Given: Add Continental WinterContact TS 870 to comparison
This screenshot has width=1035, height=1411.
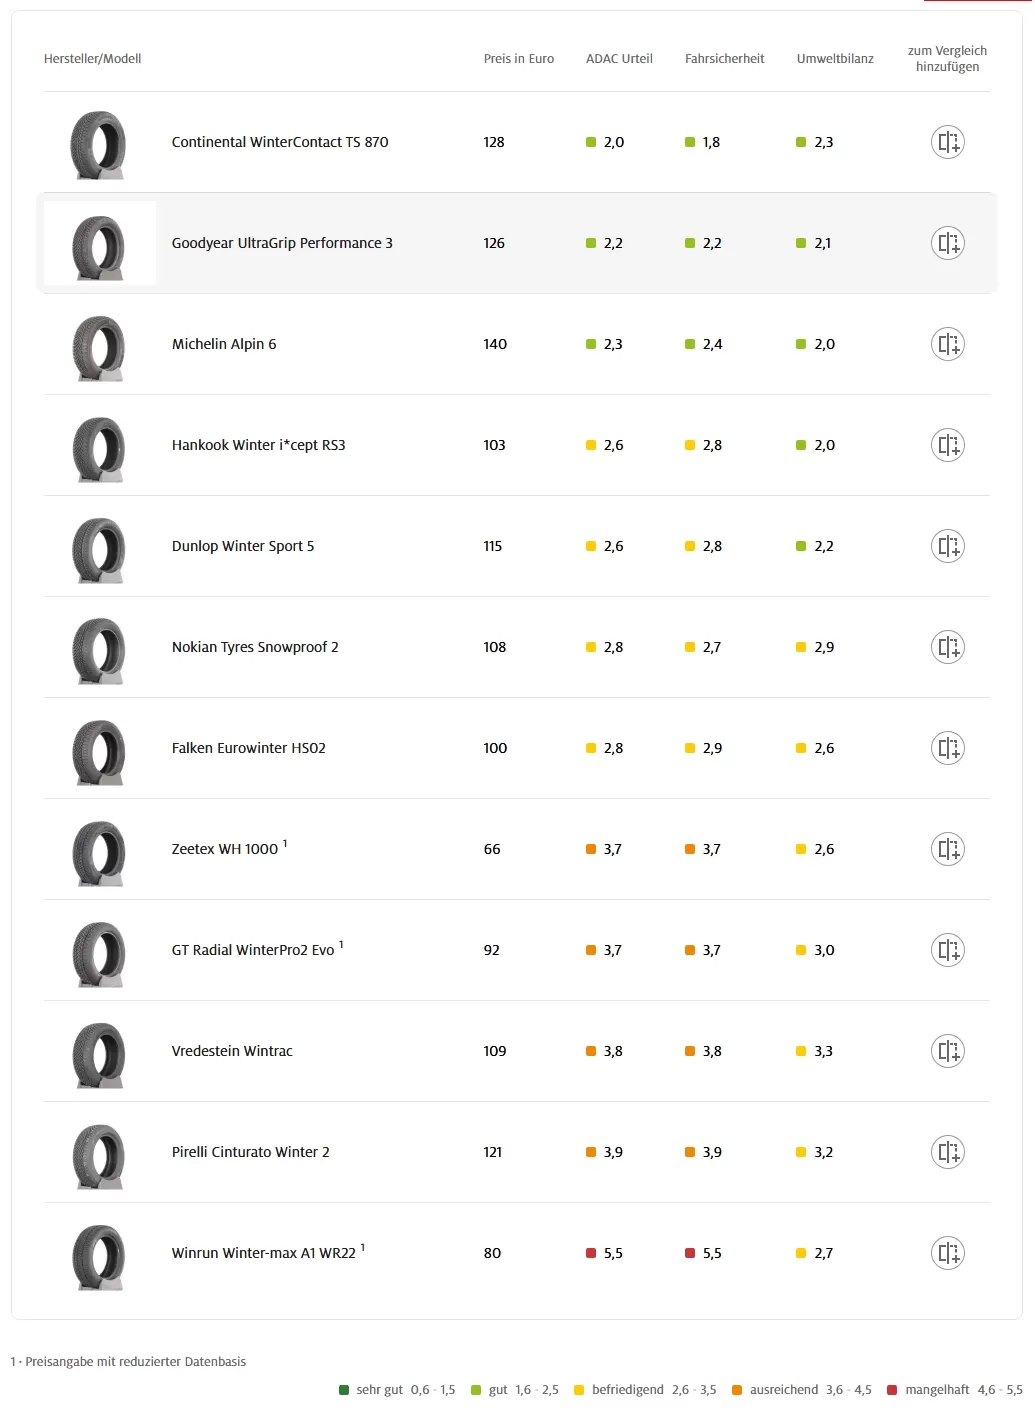Looking at the screenshot, I should click(x=947, y=142).
